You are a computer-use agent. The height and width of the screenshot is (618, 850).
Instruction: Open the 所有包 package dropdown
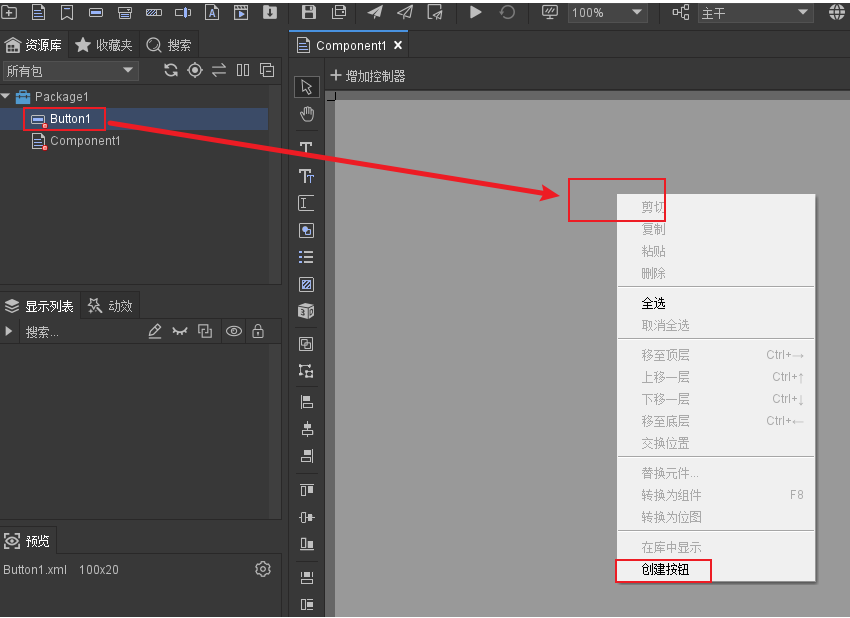coord(70,71)
